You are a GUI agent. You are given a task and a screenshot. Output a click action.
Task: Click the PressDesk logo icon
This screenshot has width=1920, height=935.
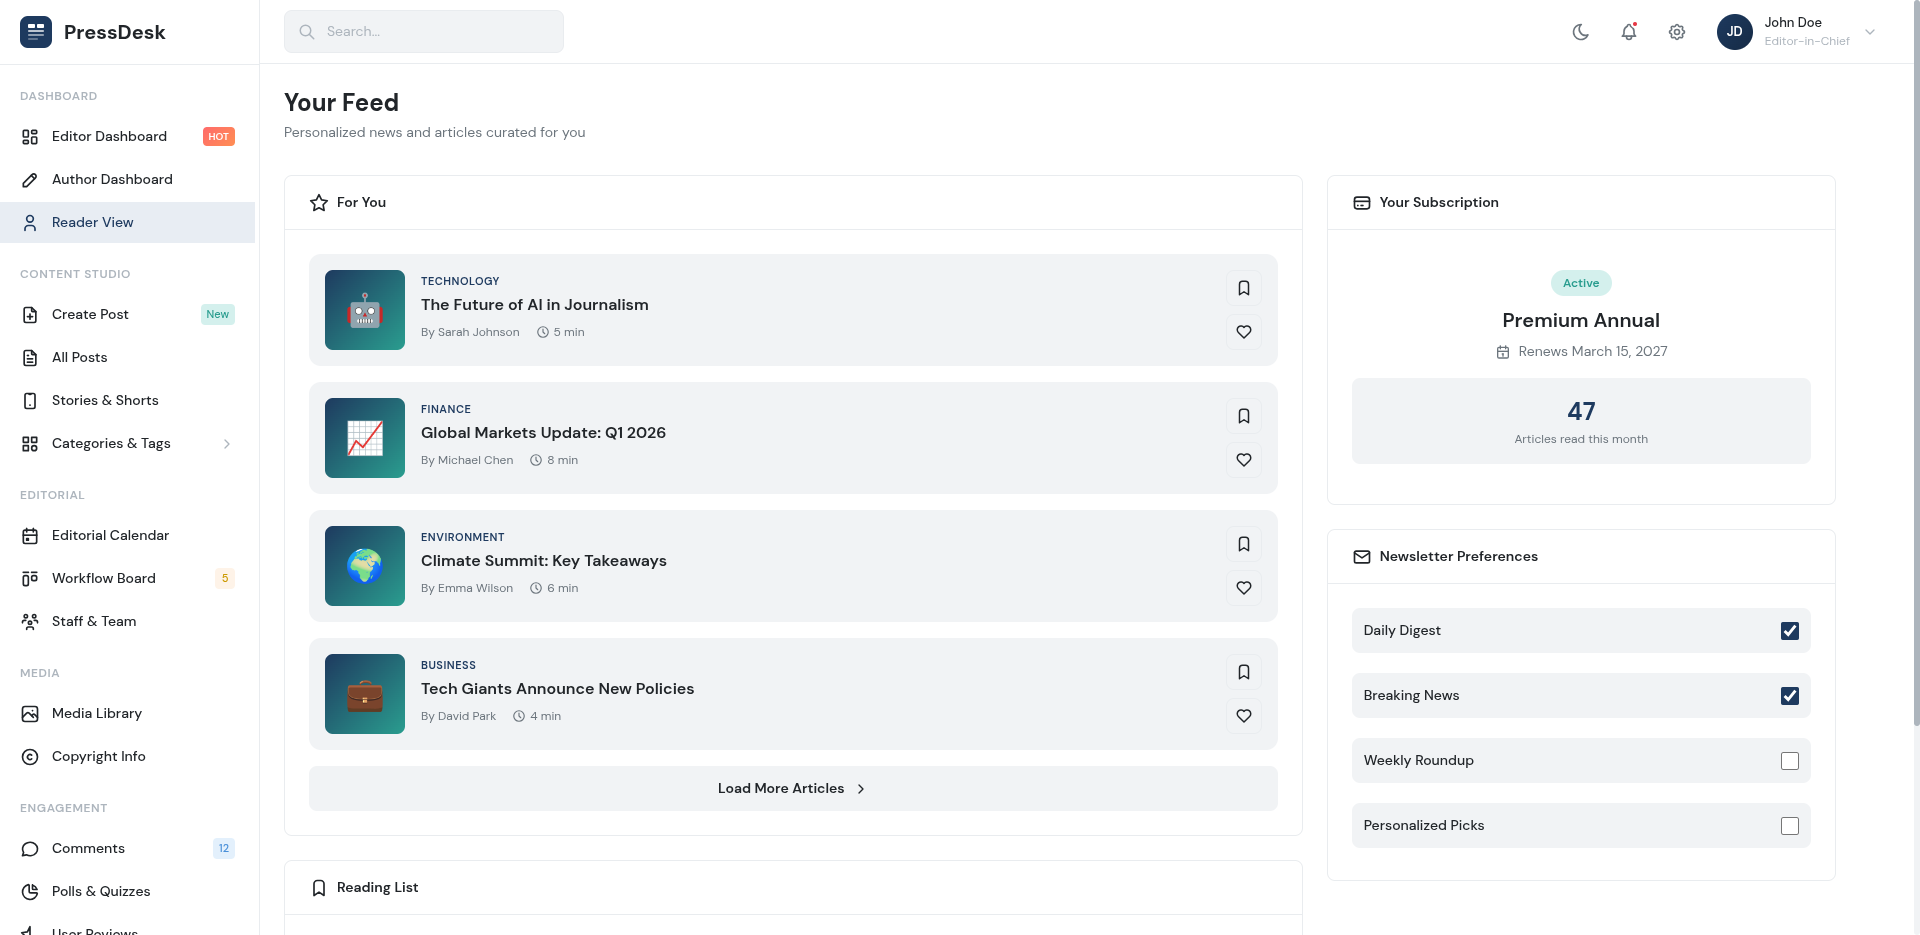click(x=35, y=31)
